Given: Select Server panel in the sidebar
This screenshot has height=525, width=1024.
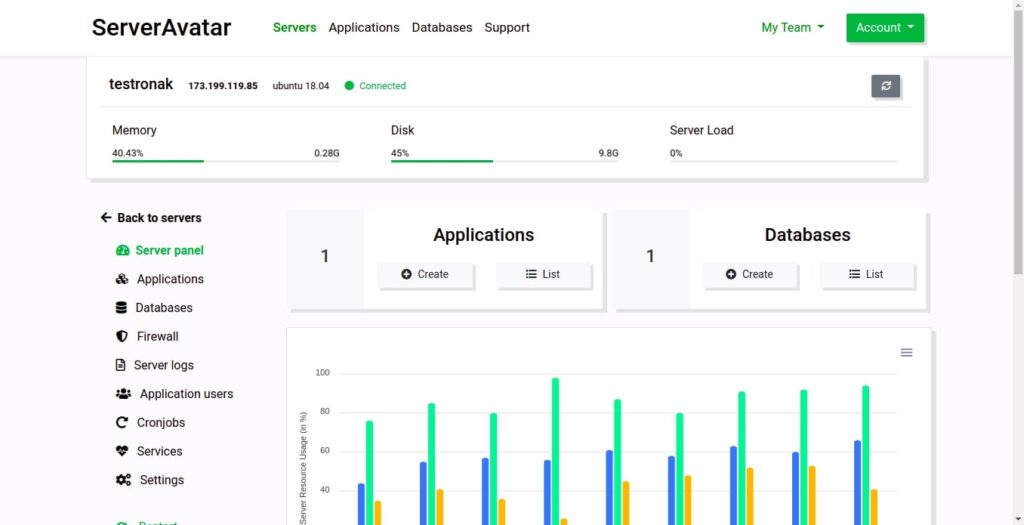Looking at the screenshot, I should [x=159, y=250].
